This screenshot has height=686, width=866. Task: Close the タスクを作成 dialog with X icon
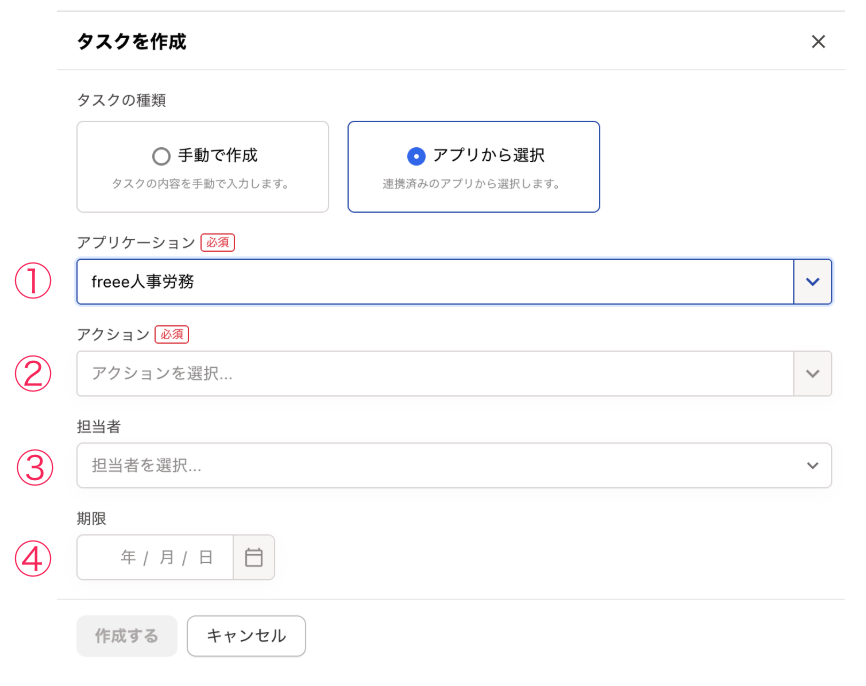(818, 41)
